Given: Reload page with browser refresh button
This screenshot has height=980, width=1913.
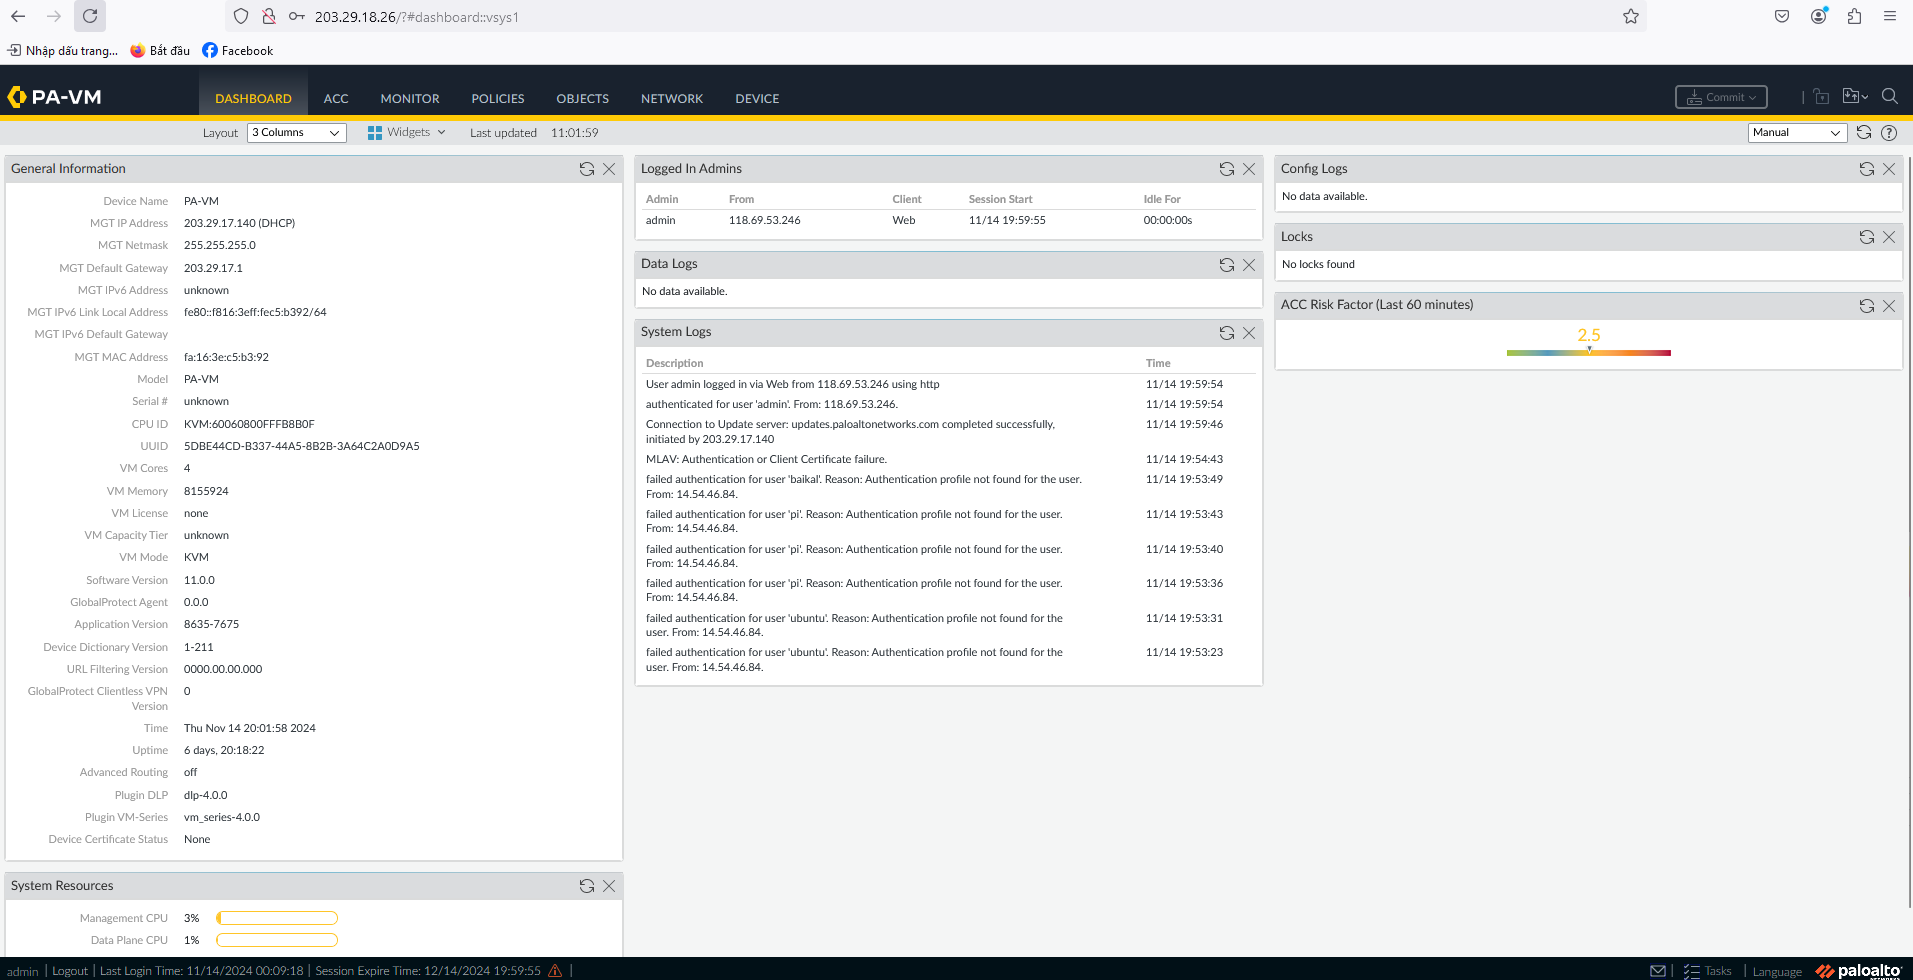Looking at the screenshot, I should point(90,16).
